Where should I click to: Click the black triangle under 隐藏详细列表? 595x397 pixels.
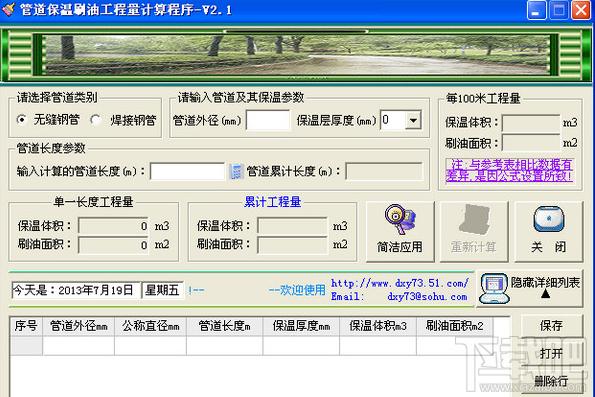pyautogui.click(x=545, y=293)
